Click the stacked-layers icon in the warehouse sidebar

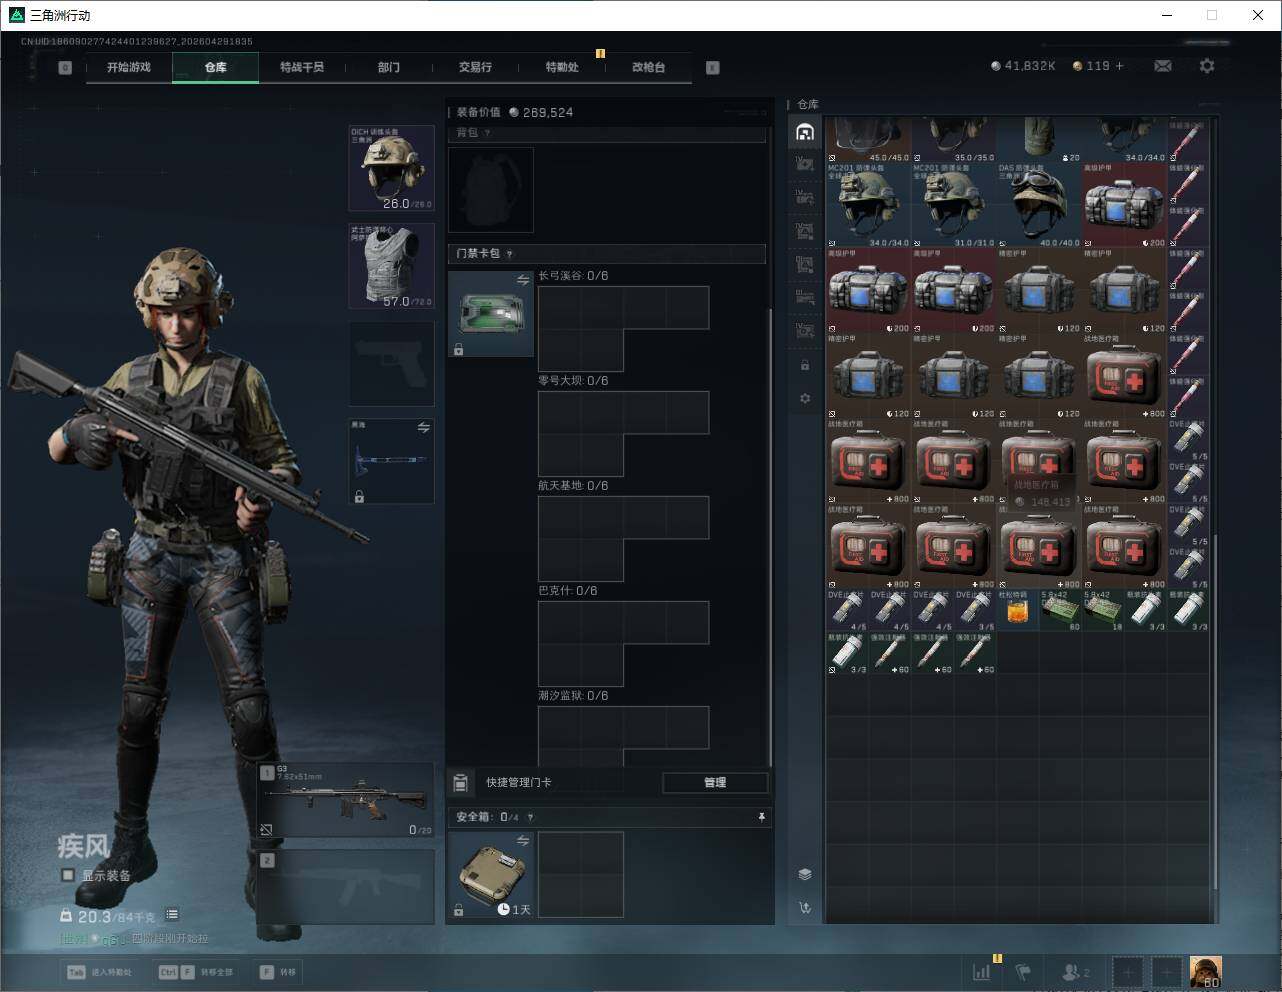pyautogui.click(x=805, y=874)
